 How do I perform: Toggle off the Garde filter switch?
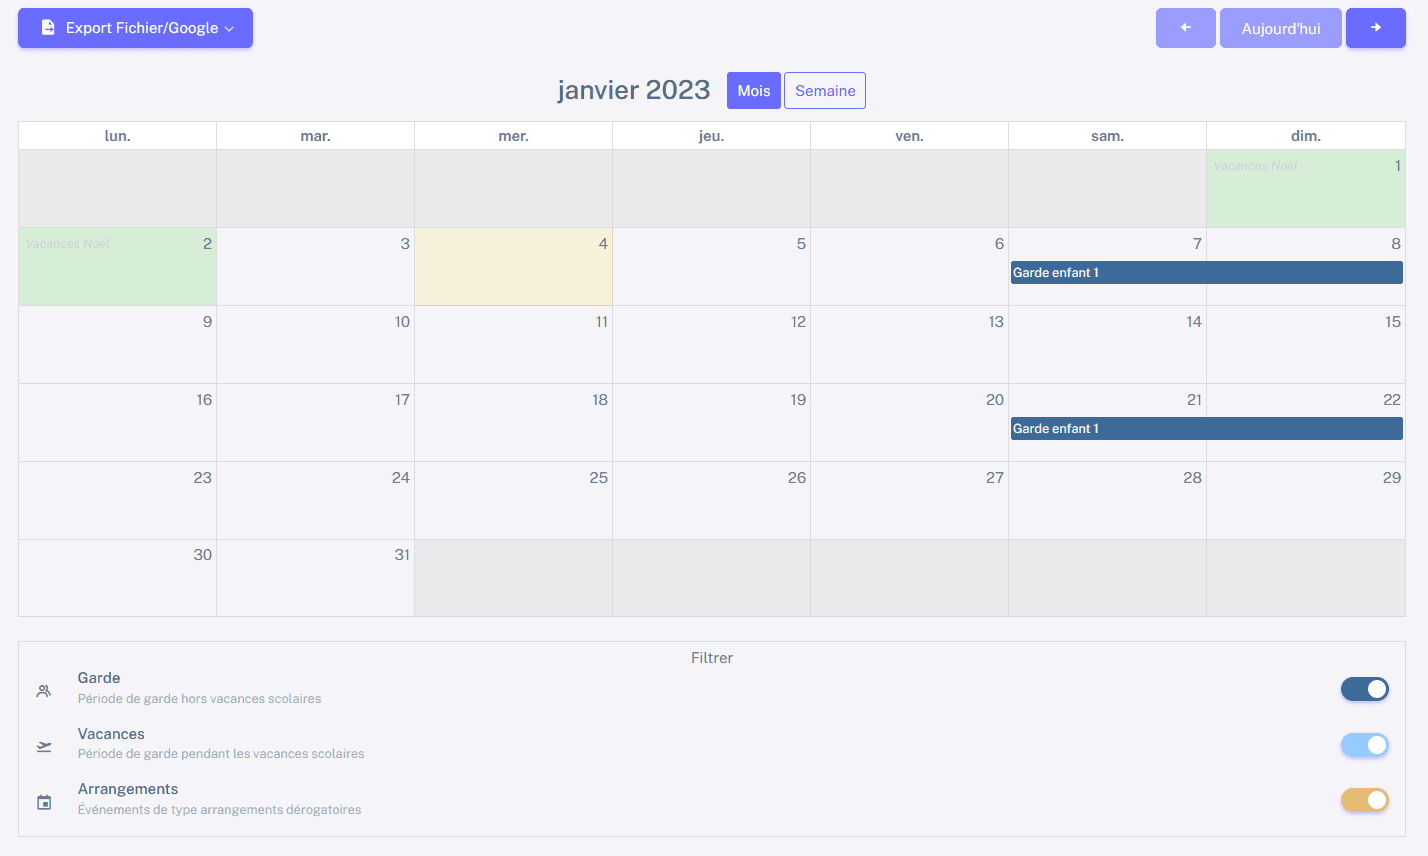pyautogui.click(x=1364, y=689)
